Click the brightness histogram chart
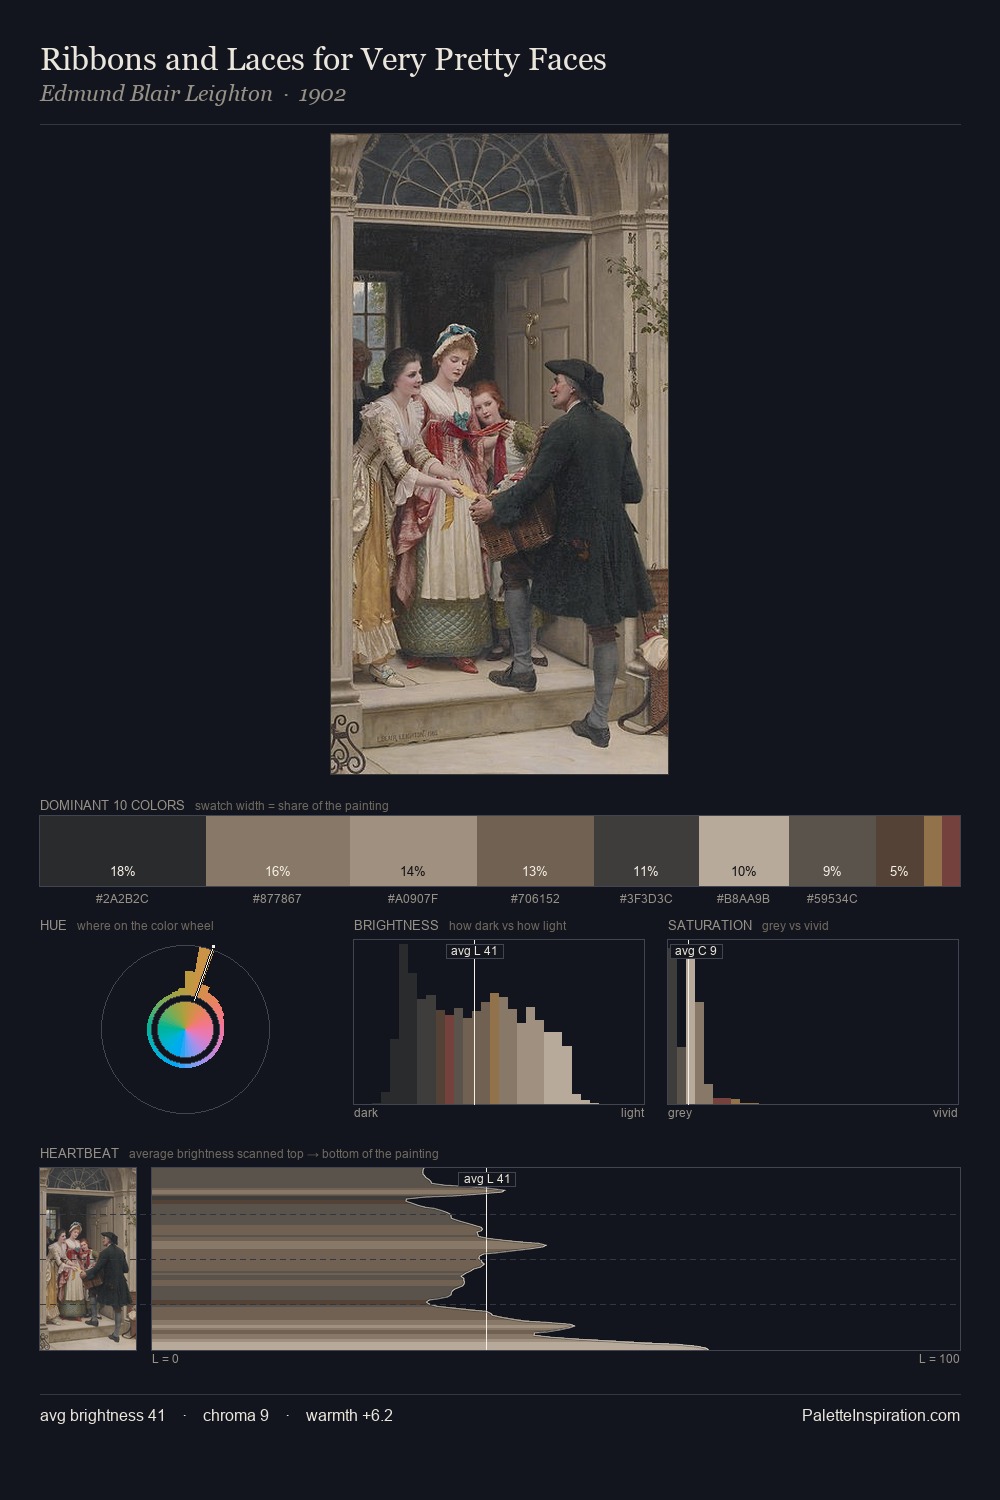This screenshot has width=1000, height=1500. pos(499,1022)
